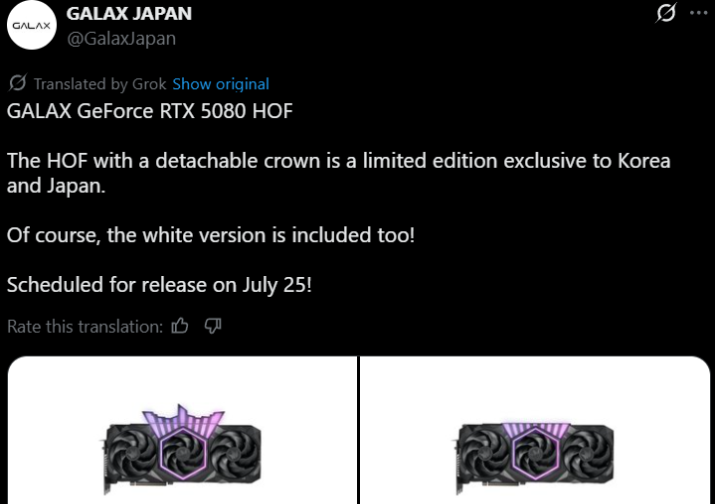The image size is (715, 504).
Task: Click the "white version is included too" line
Action: click(x=211, y=235)
